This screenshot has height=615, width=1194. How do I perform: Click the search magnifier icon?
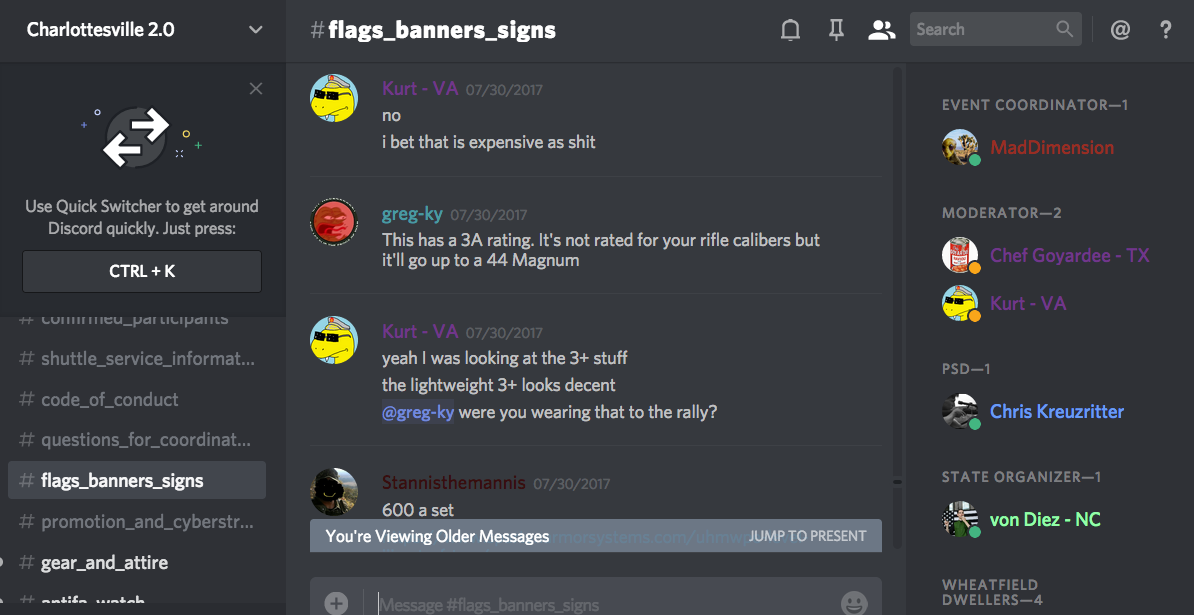click(x=1064, y=29)
